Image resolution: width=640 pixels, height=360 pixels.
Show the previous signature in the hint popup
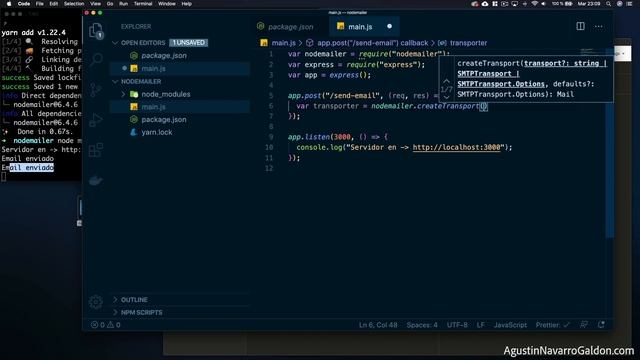pos(446,81)
